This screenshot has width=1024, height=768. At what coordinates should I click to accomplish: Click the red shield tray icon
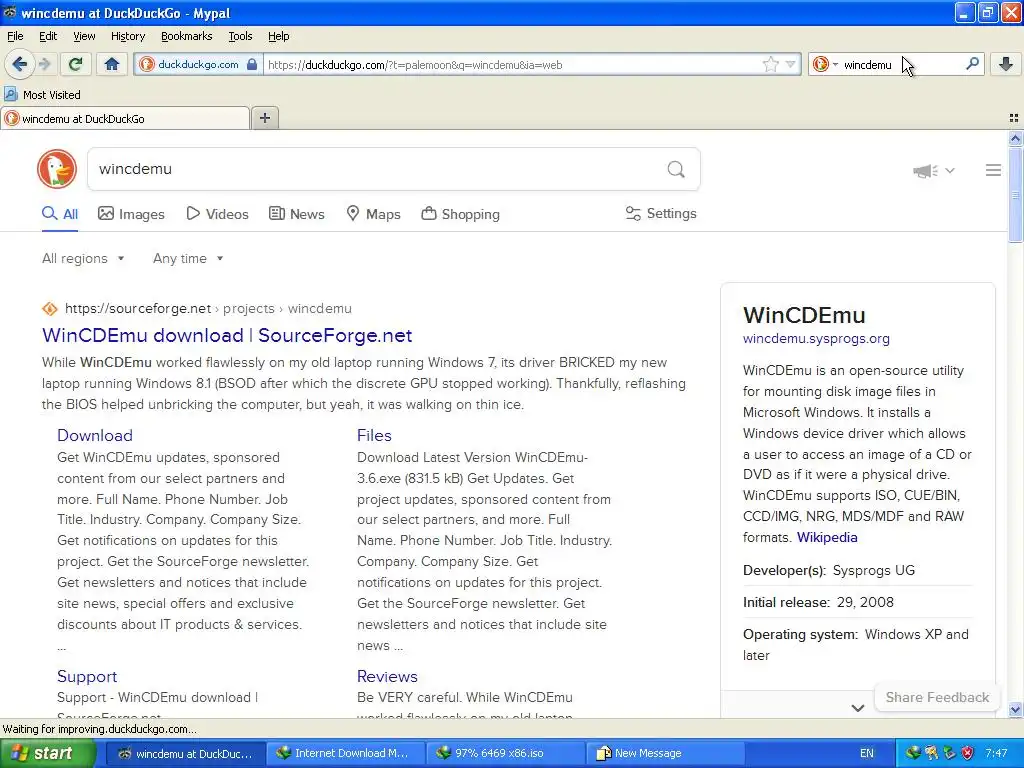tap(967, 753)
